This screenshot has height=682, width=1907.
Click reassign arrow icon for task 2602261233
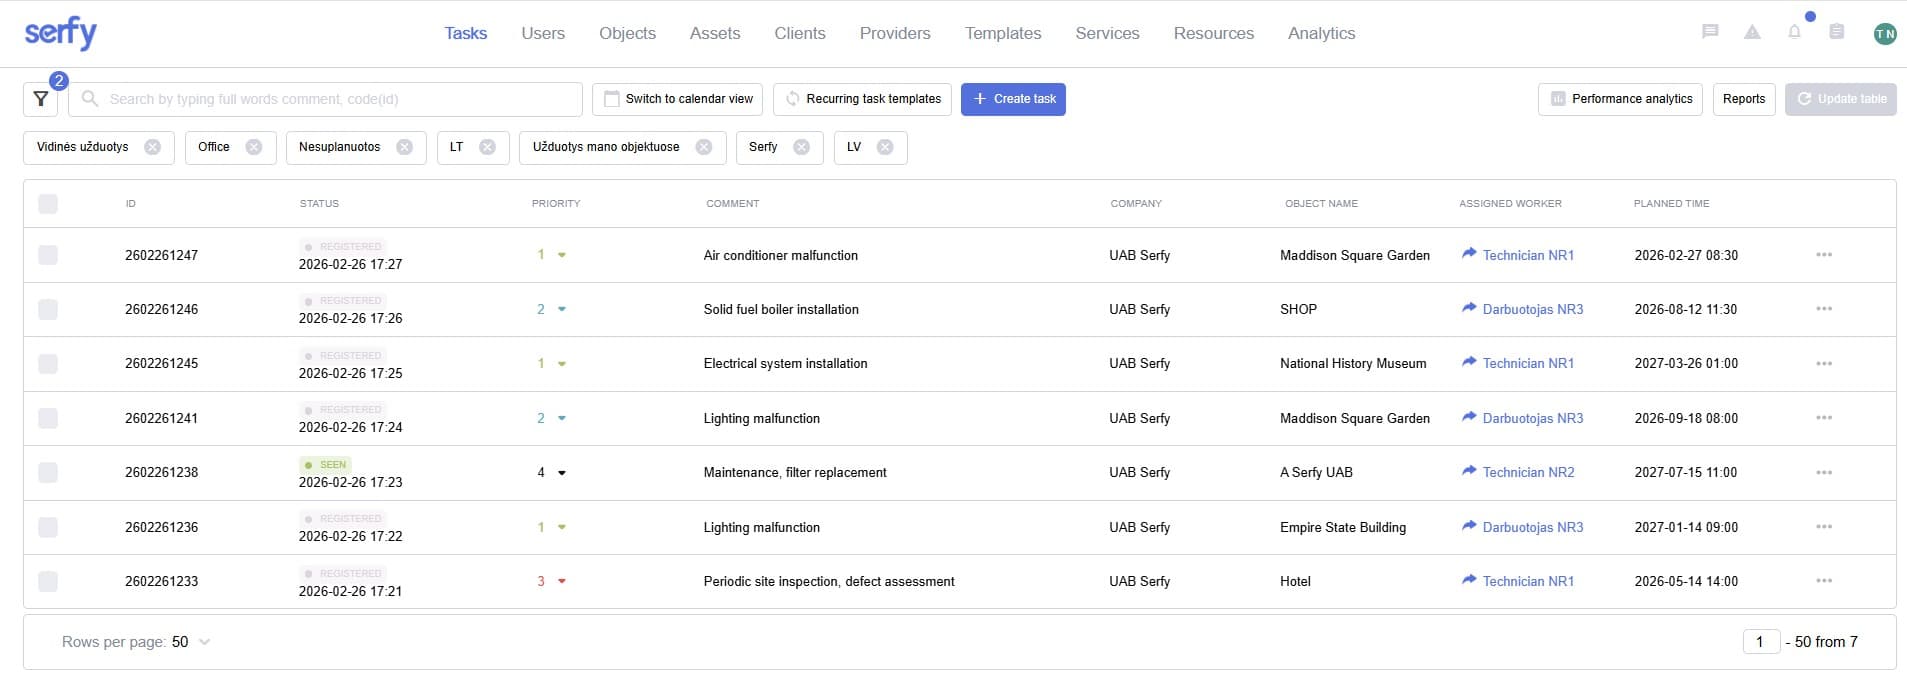[1469, 580]
